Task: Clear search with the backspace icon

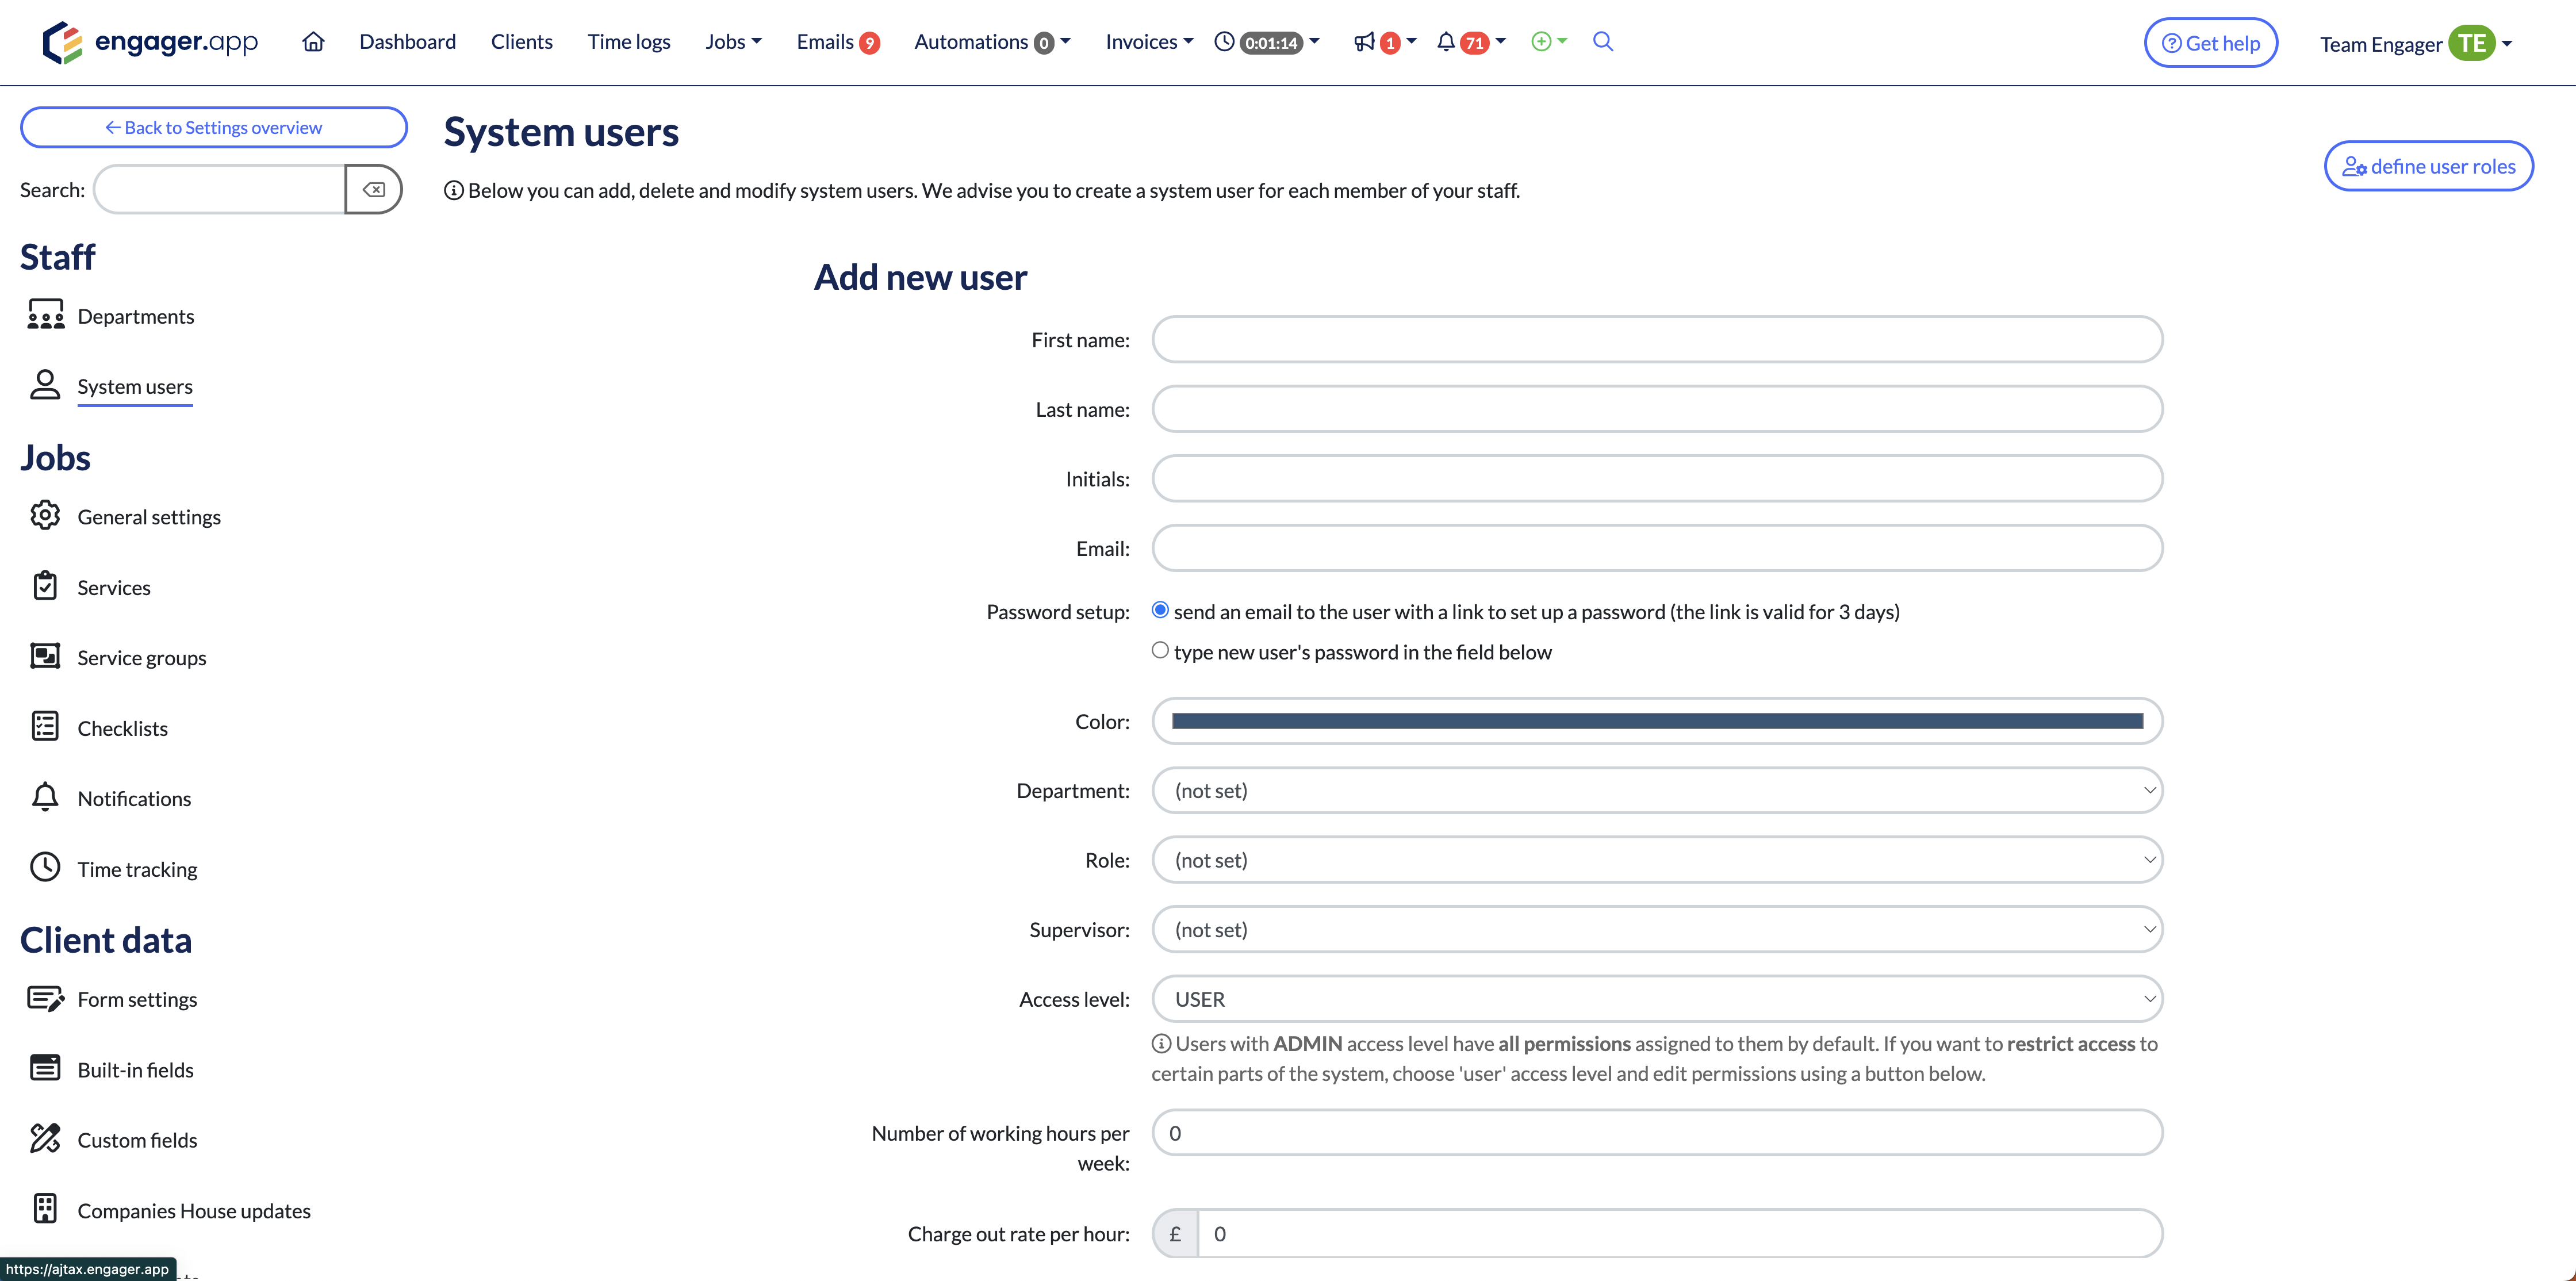Action: pos(374,190)
